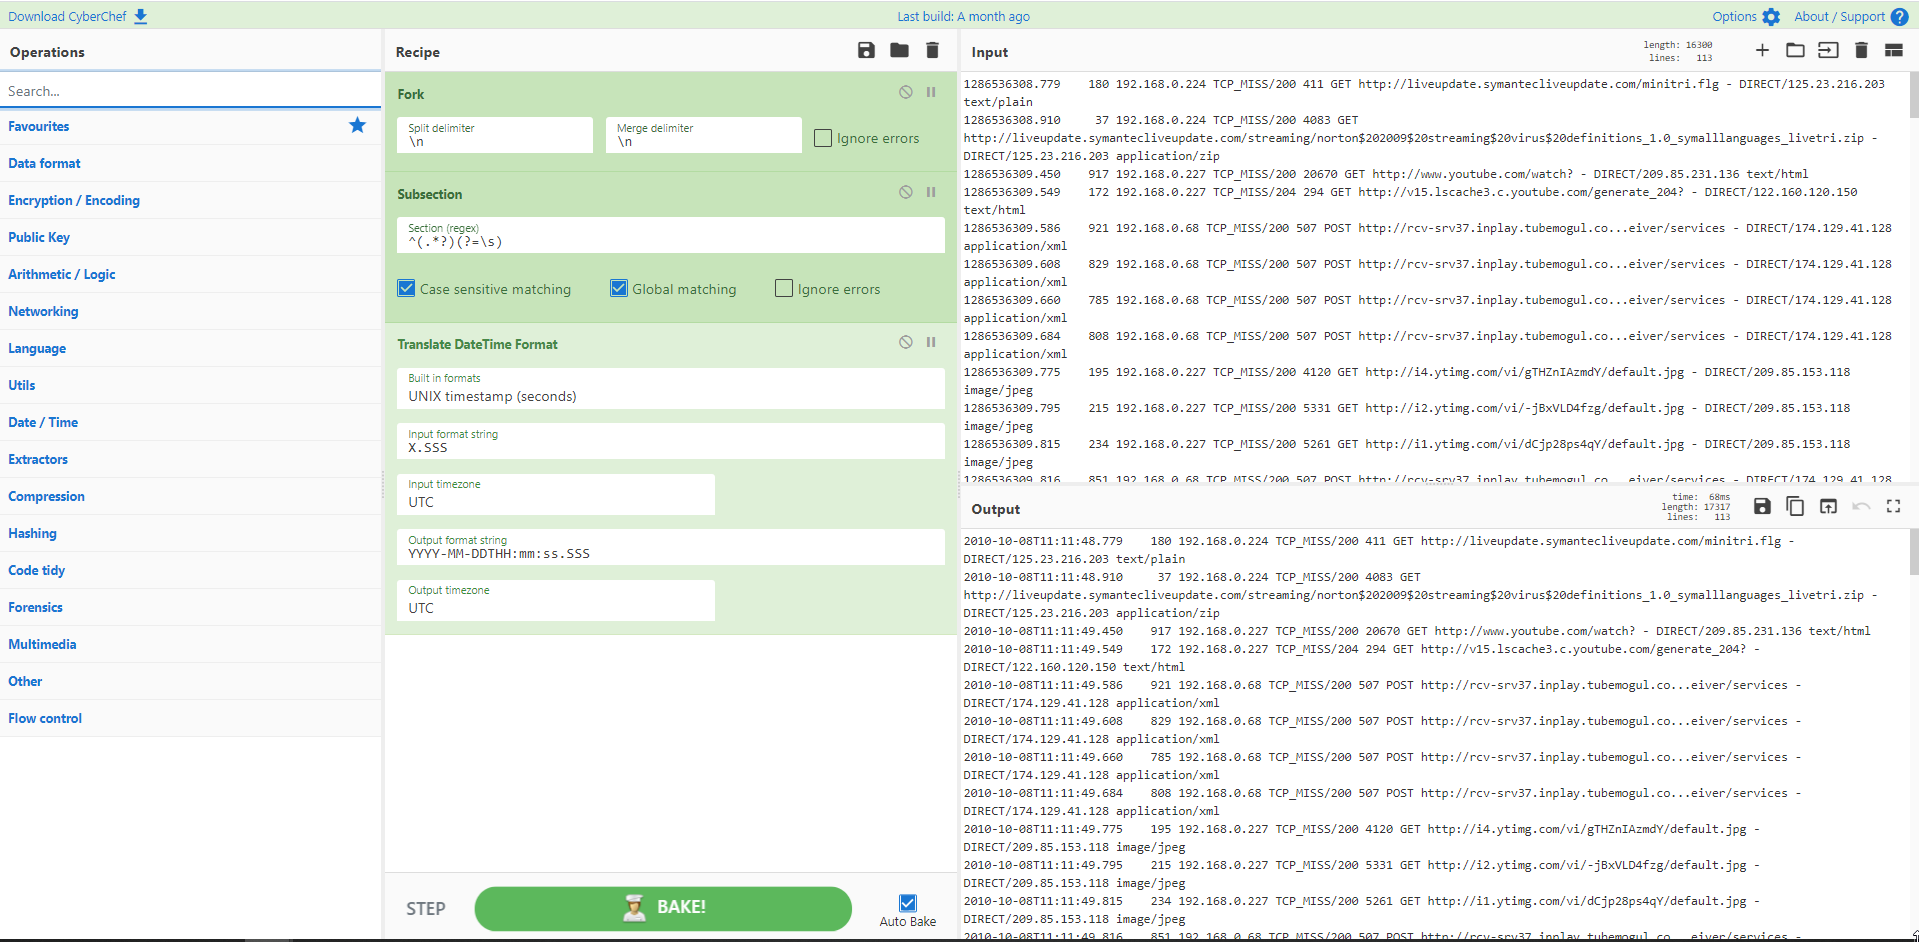This screenshot has height=942, width=1919.
Task: Uncheck Global matching
Action: coord(619,288)
